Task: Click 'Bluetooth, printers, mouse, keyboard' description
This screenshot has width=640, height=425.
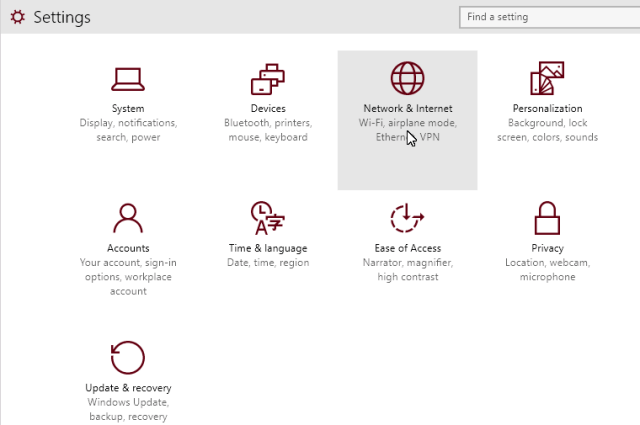Action: click(x=268, y=130)
